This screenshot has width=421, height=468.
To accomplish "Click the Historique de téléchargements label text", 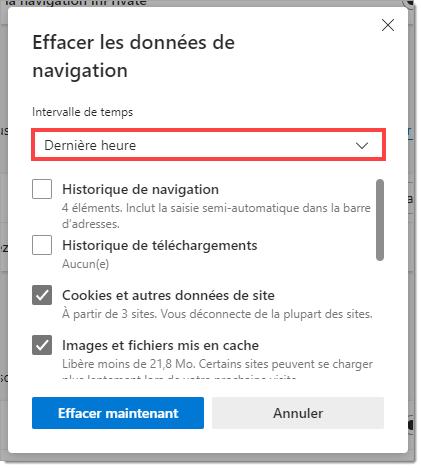I will click(160, 245).
